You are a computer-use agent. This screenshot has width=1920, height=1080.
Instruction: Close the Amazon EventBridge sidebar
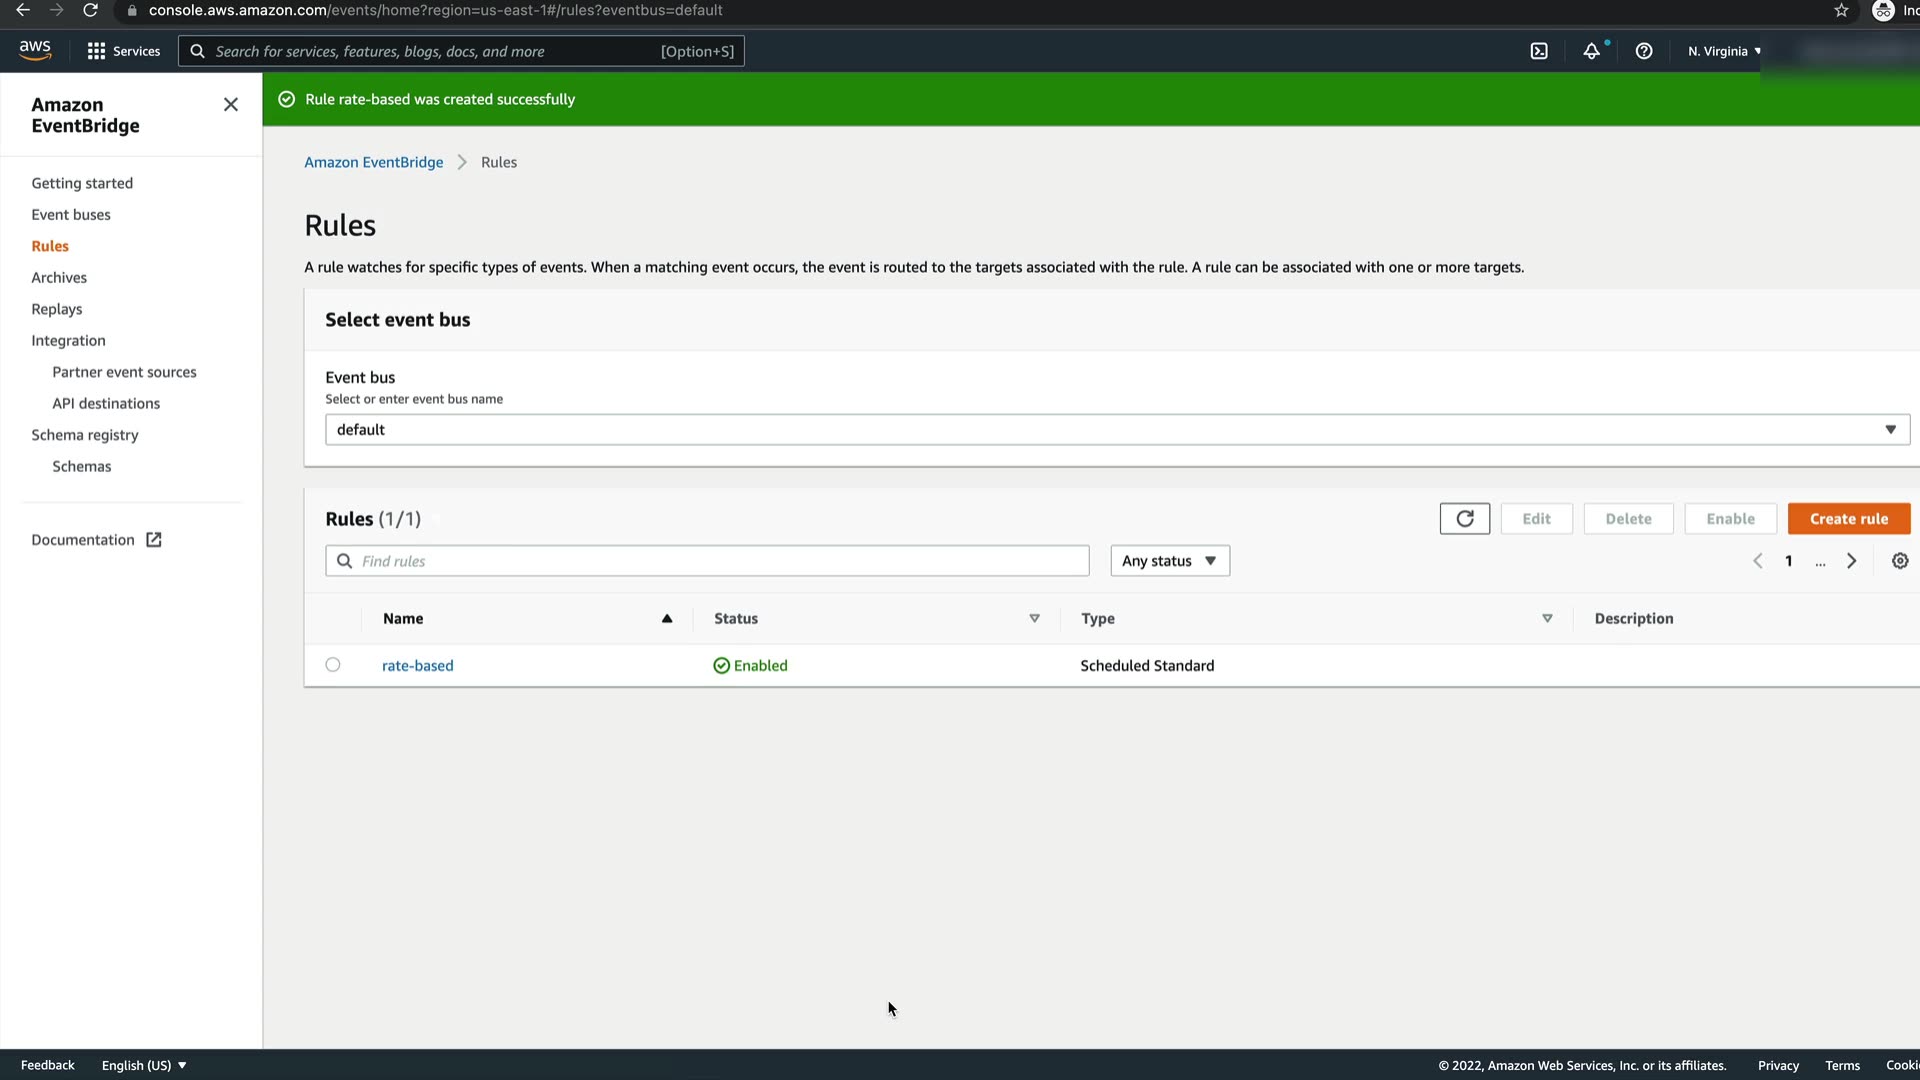(231, 105)
